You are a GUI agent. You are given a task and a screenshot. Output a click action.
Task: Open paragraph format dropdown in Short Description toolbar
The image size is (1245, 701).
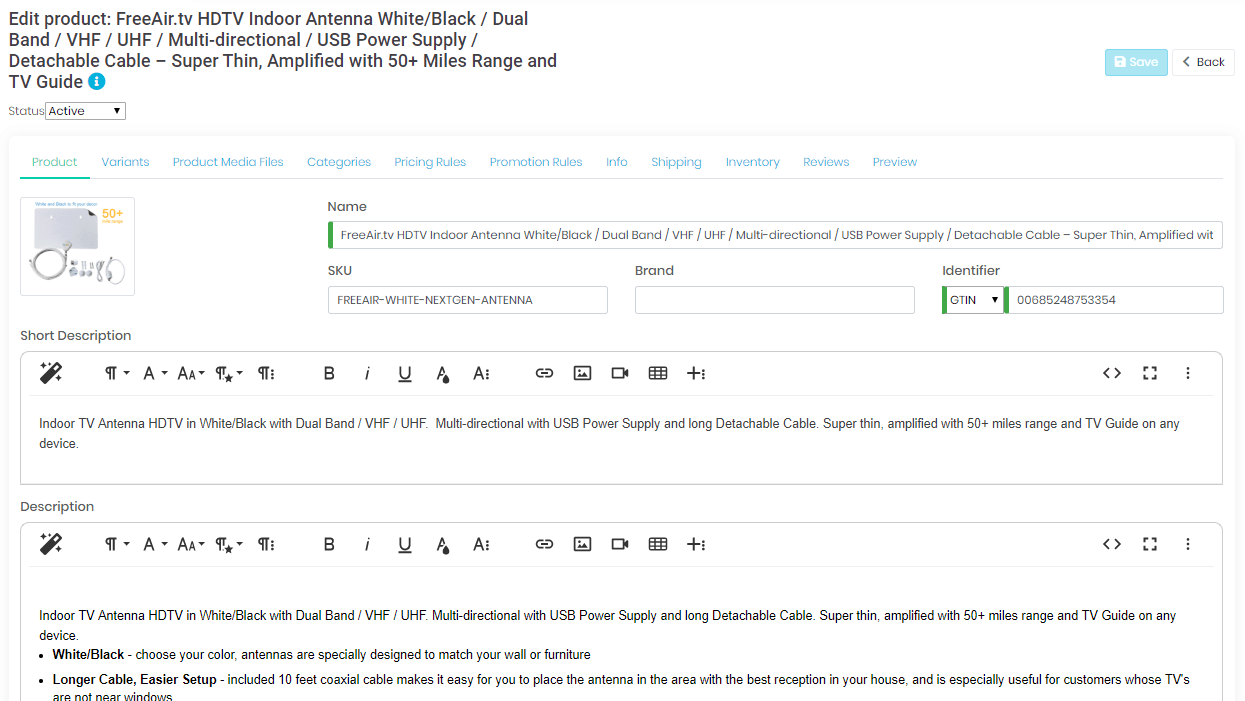(x=117, y=373)
